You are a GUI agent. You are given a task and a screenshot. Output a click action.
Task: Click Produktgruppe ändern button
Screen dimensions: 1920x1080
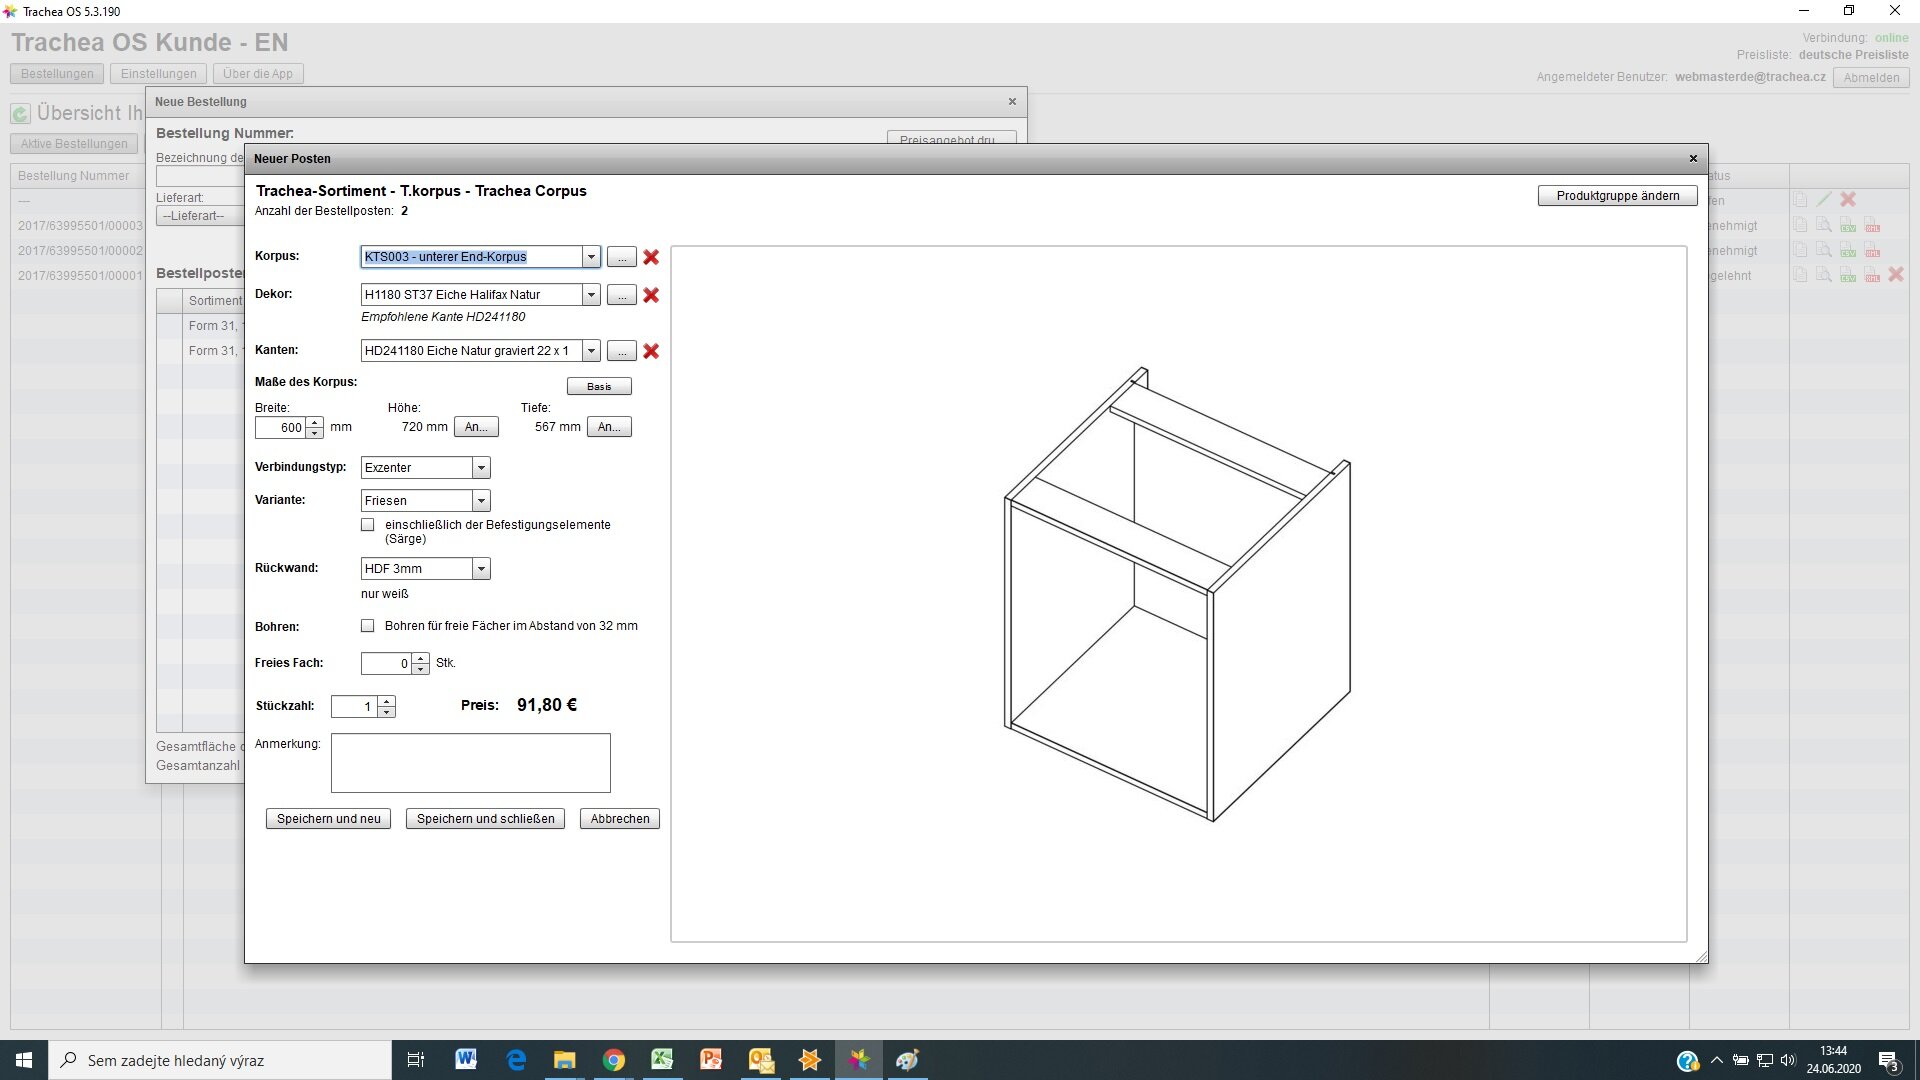(x=1617, y=196)
